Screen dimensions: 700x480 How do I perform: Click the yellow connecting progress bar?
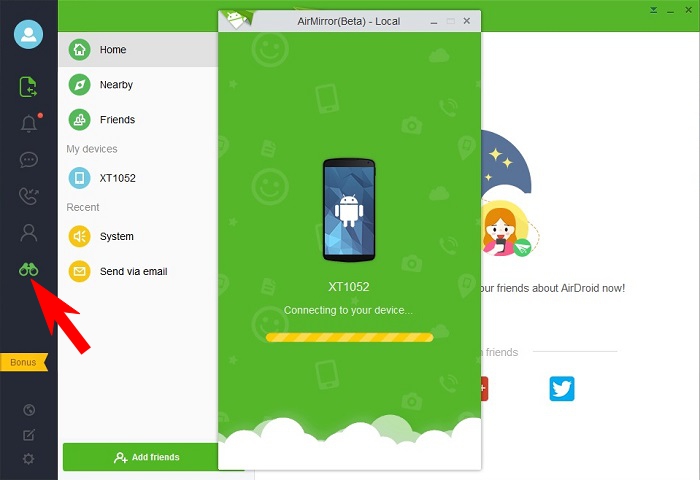pyautogui.click(x=349, y=338)
